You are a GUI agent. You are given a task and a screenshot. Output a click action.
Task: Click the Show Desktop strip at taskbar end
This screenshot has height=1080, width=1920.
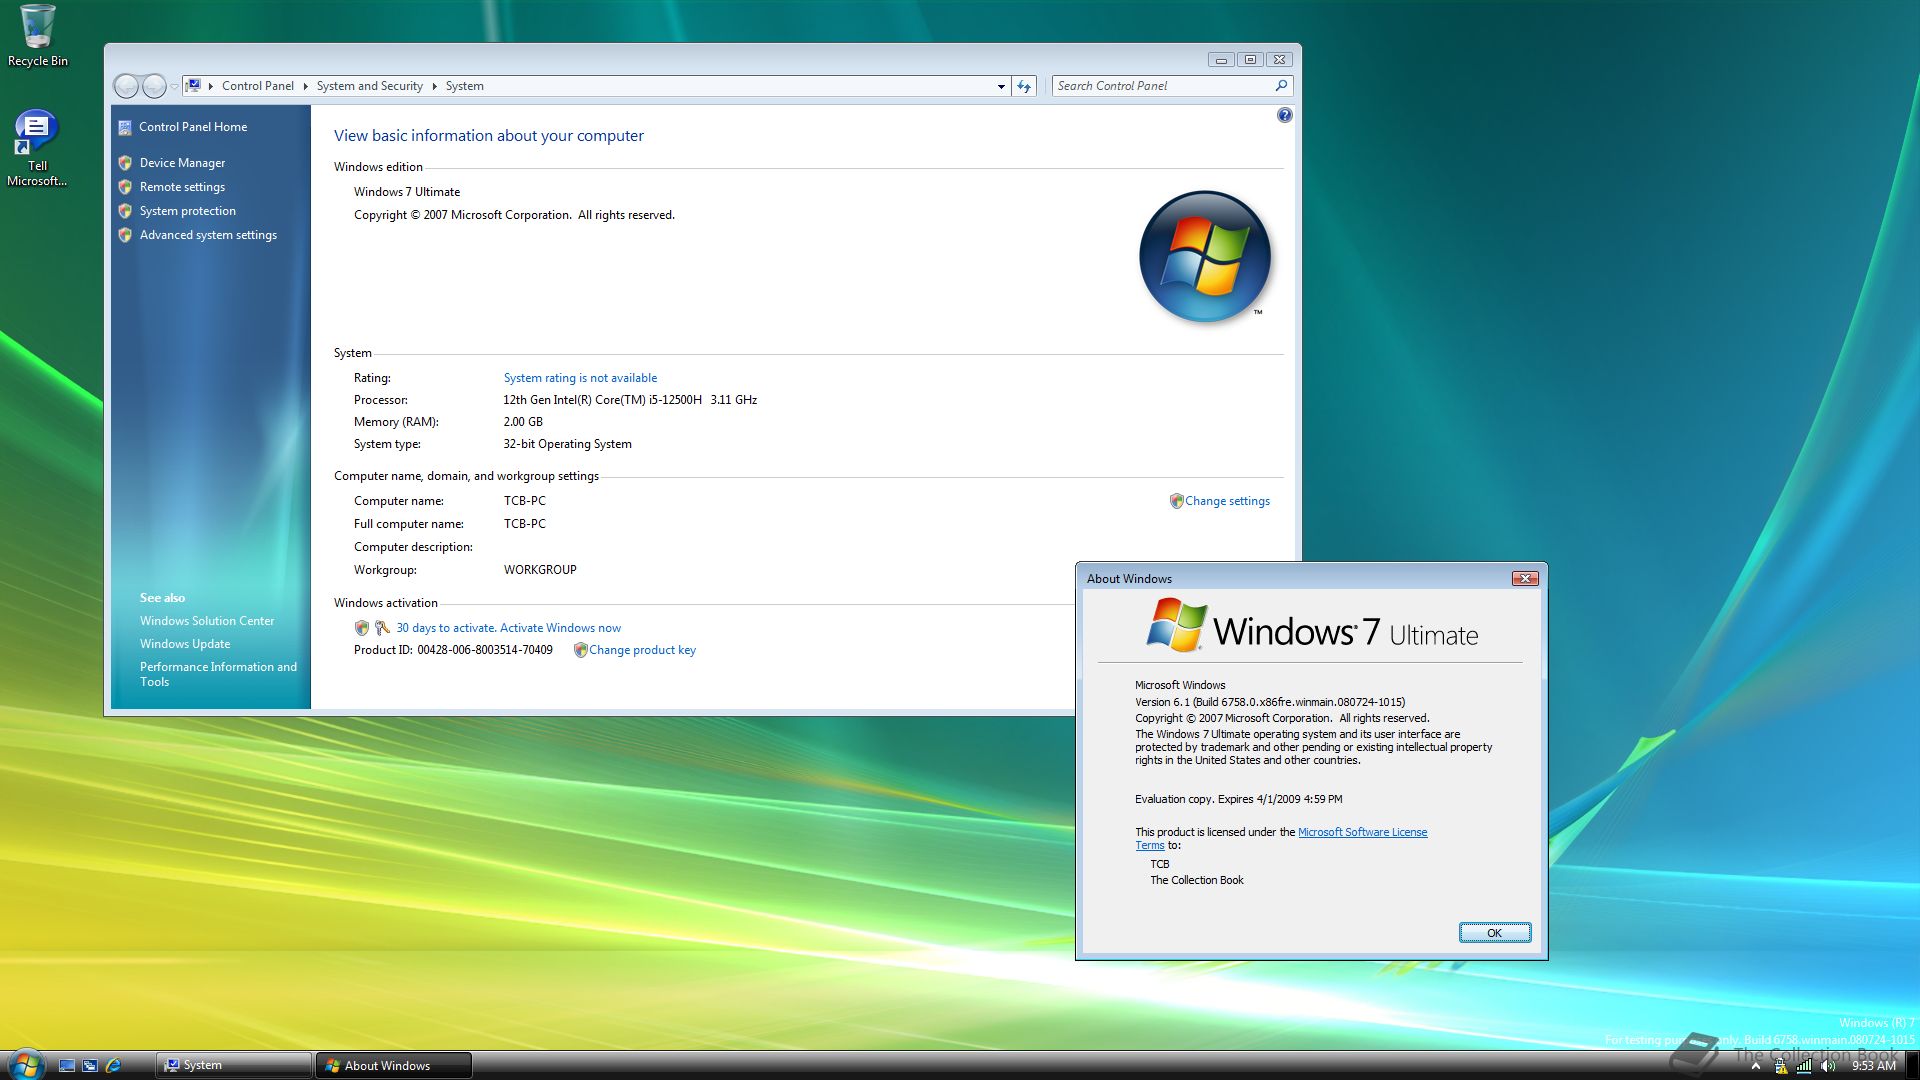[x=1912, y=1066]
